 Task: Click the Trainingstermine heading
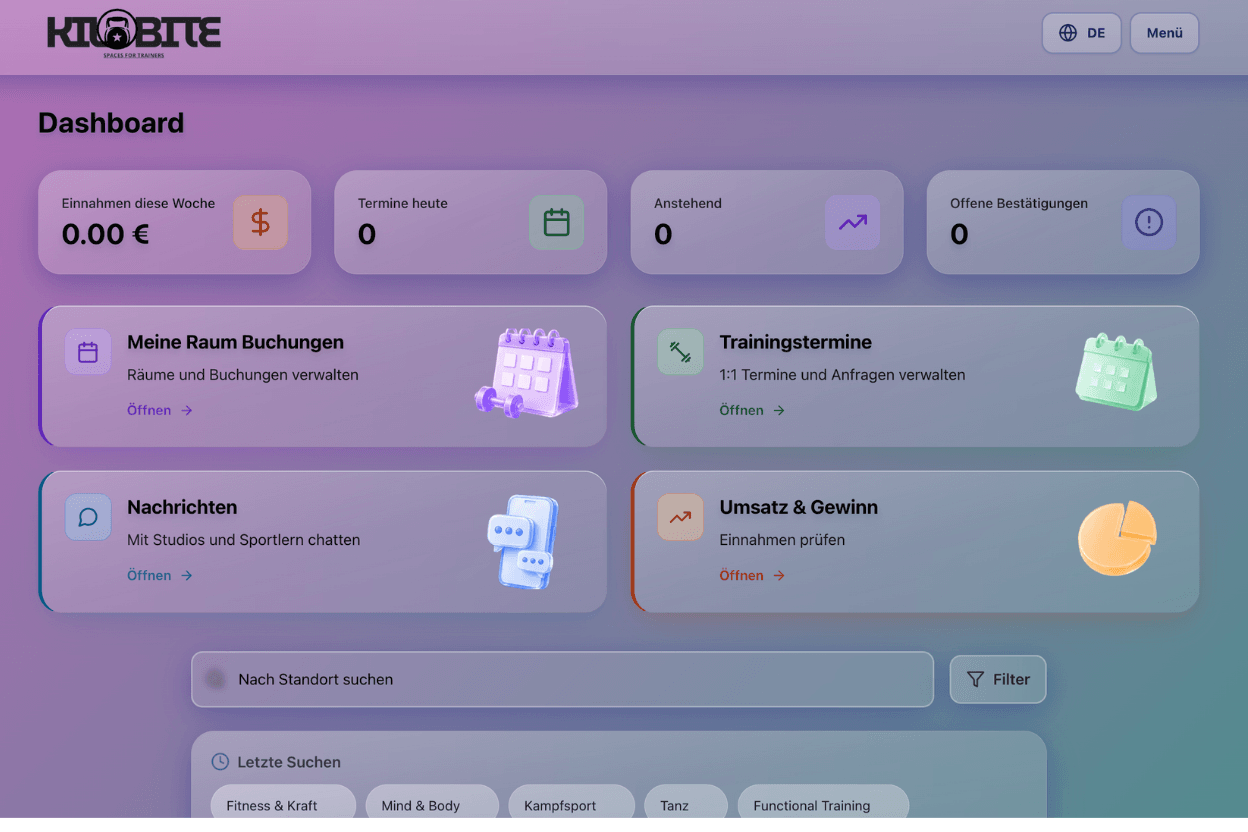pyautogui.click(x=796, y=342)
